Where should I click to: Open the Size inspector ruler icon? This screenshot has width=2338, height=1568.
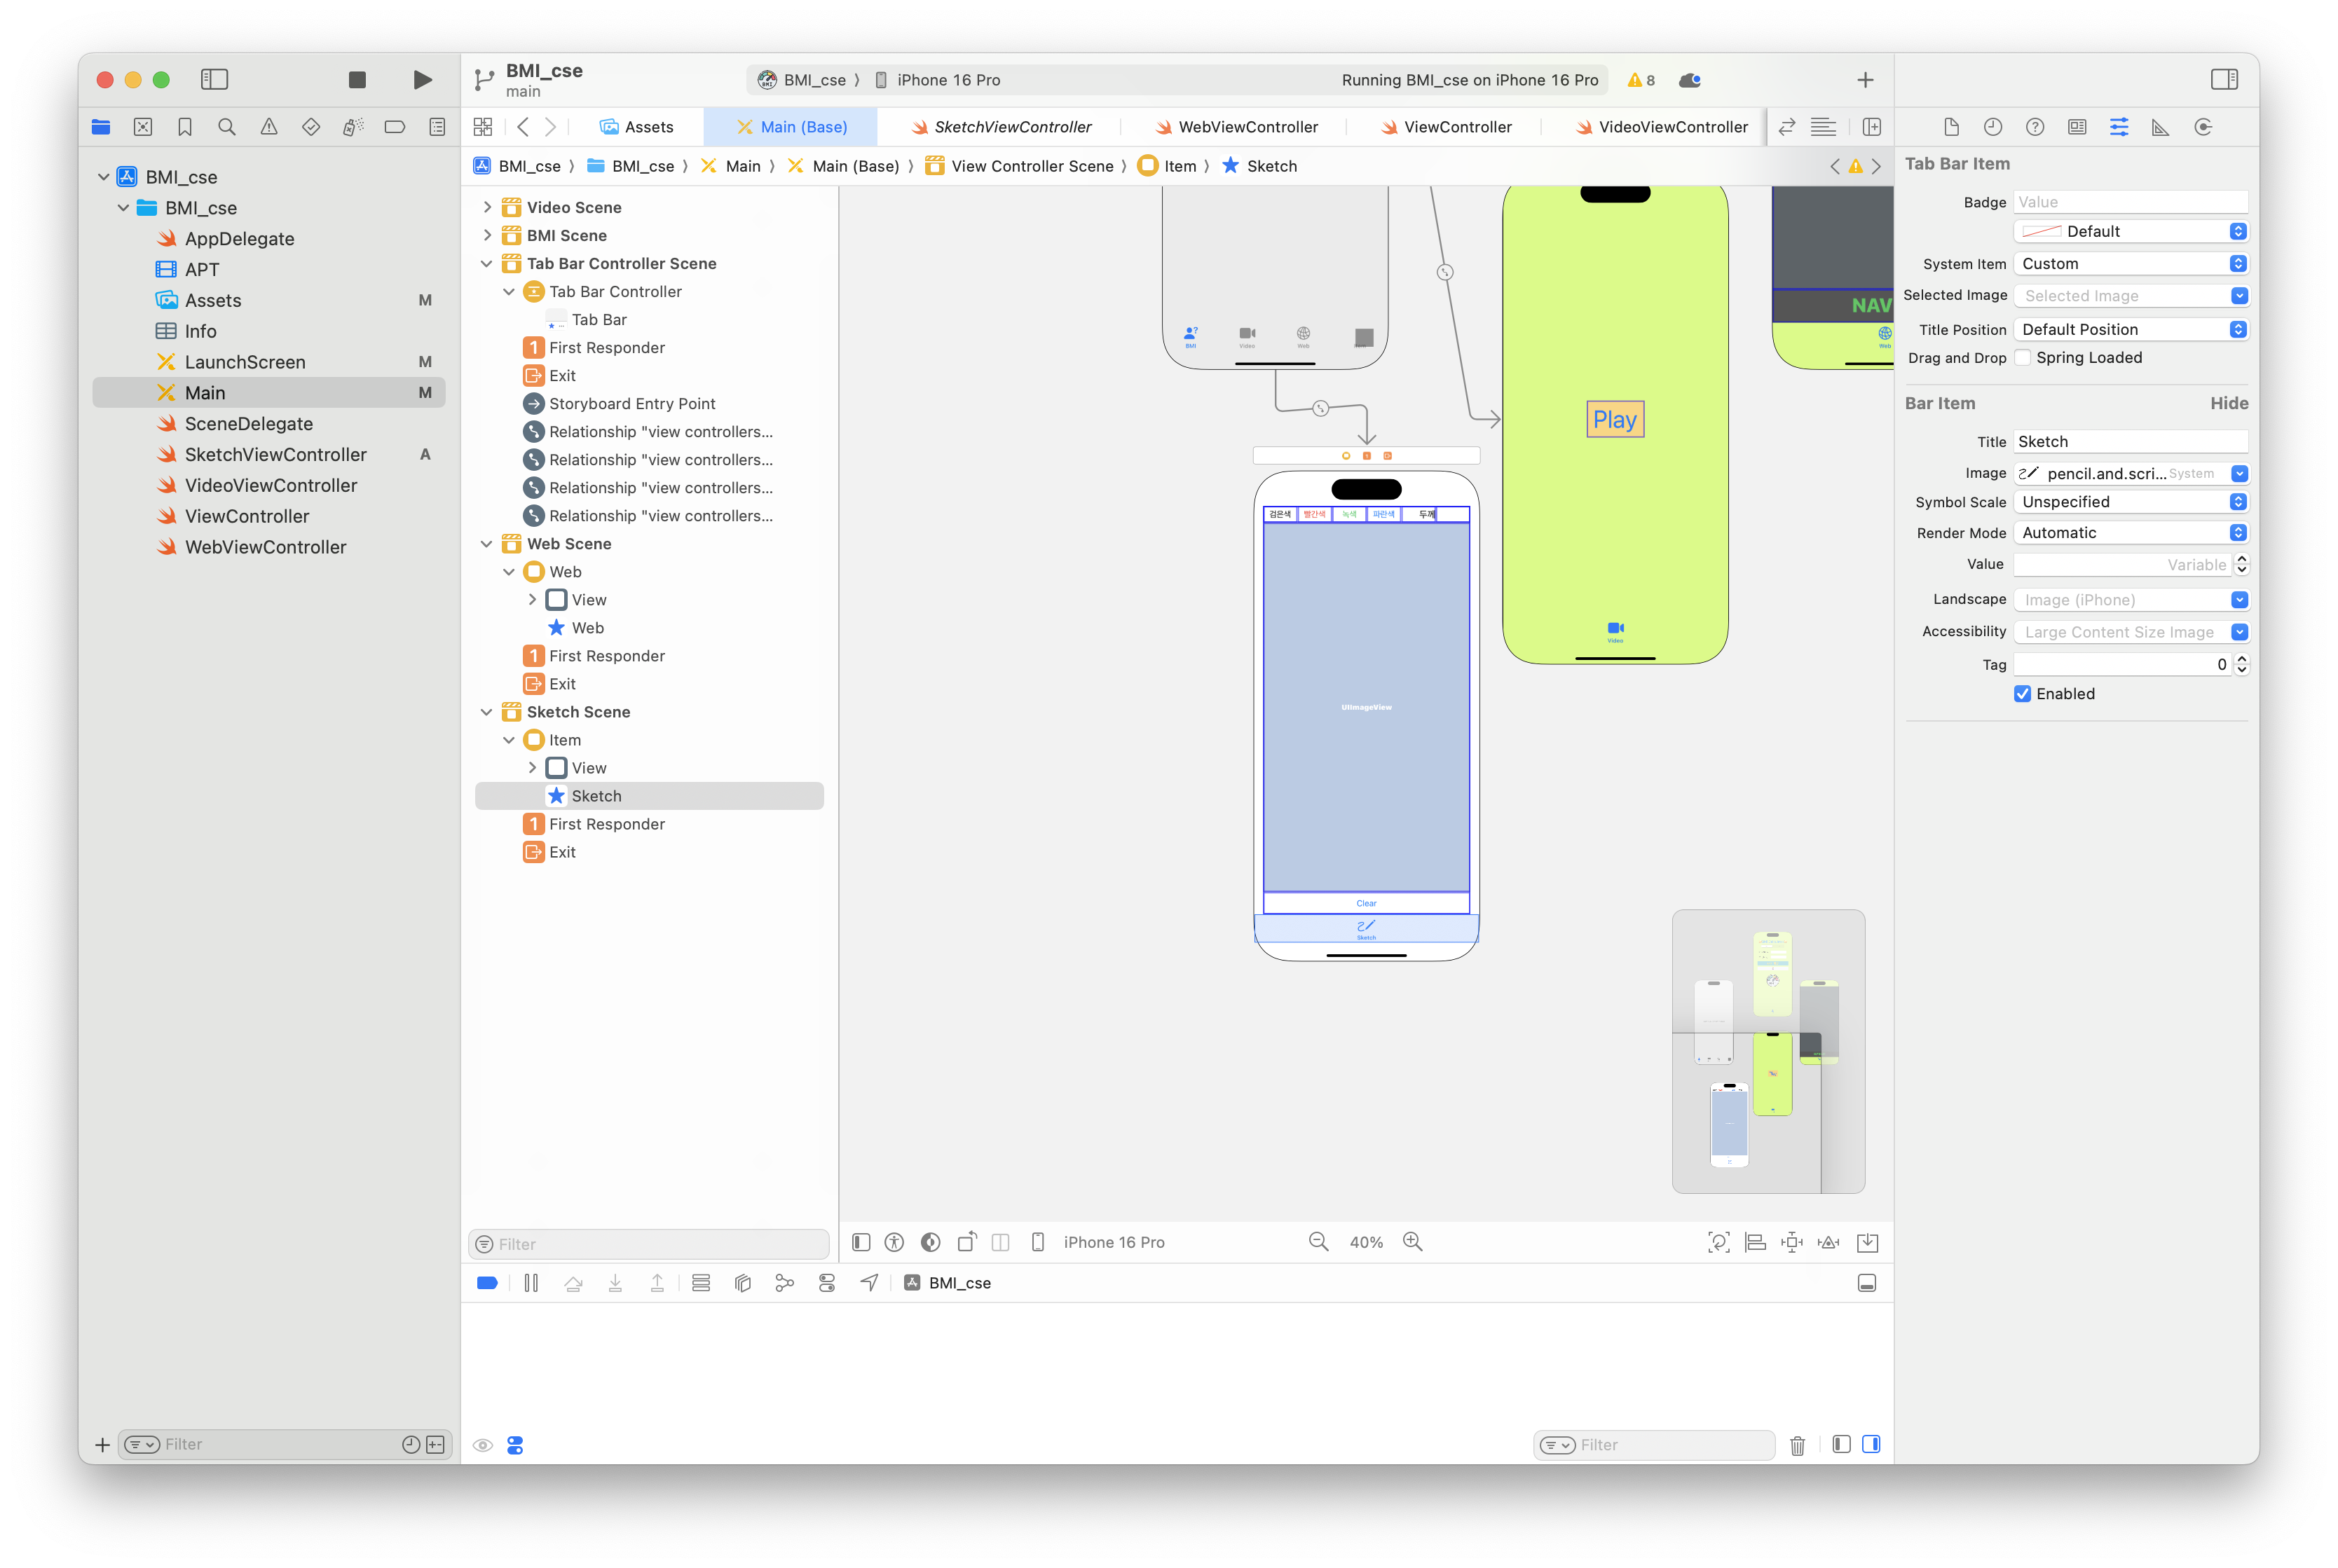point(2160,127)
